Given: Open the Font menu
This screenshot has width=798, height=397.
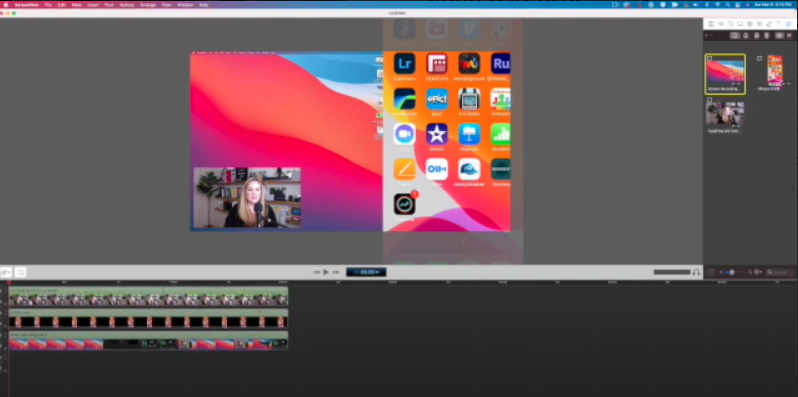Looking at the screenshot, I should click(x=109, y=5).
